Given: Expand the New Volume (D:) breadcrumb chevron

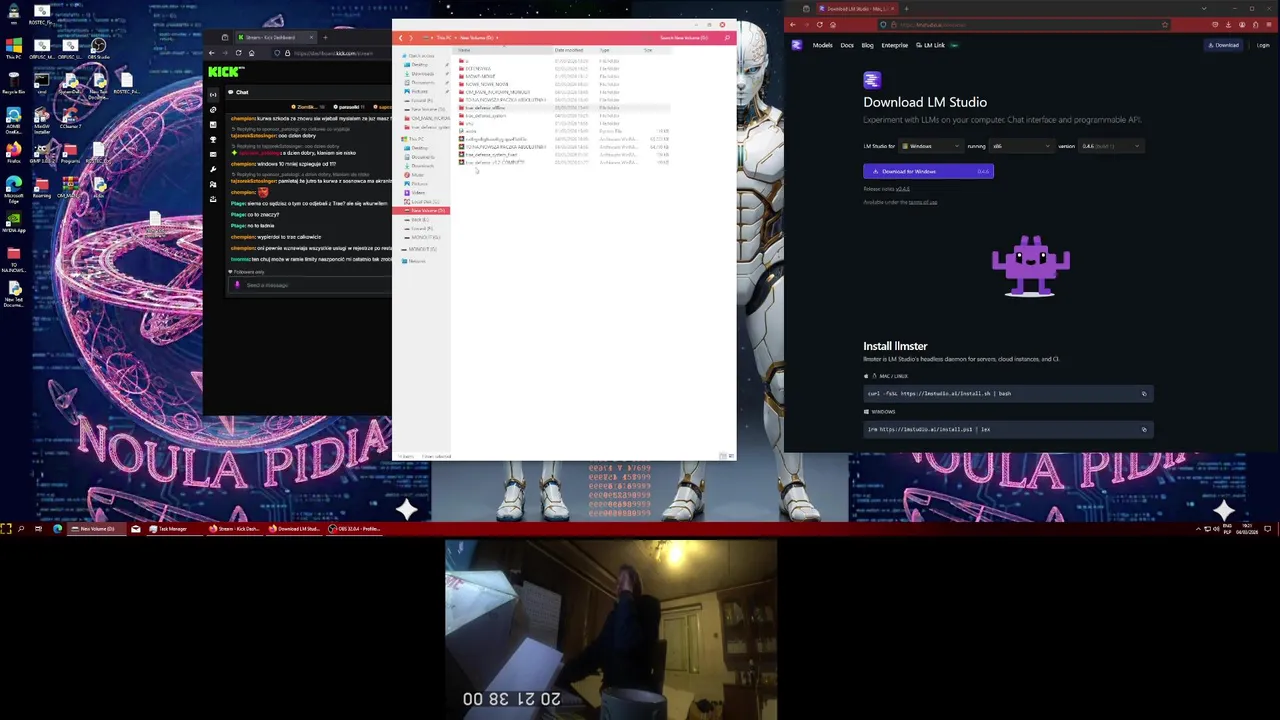Looking at the screenshot, I should tap(497, 38).
